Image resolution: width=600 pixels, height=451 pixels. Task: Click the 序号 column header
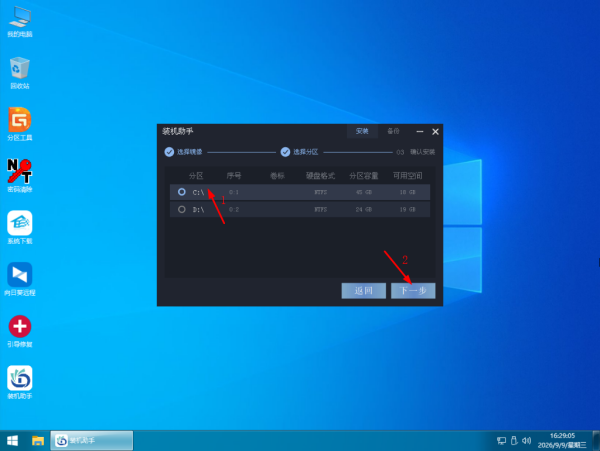(234, 176)
